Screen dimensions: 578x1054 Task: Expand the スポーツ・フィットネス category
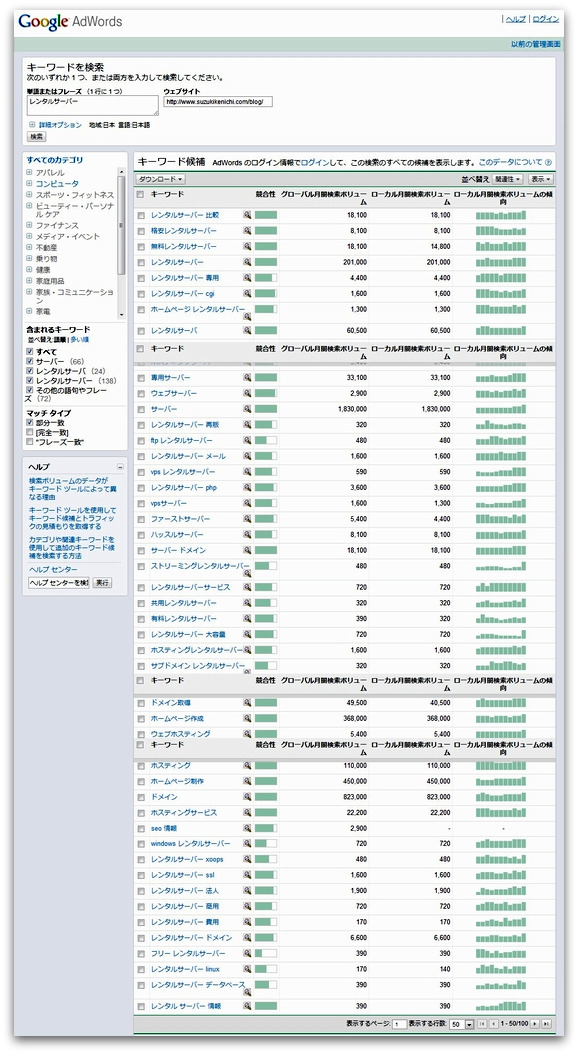(30, 194)
